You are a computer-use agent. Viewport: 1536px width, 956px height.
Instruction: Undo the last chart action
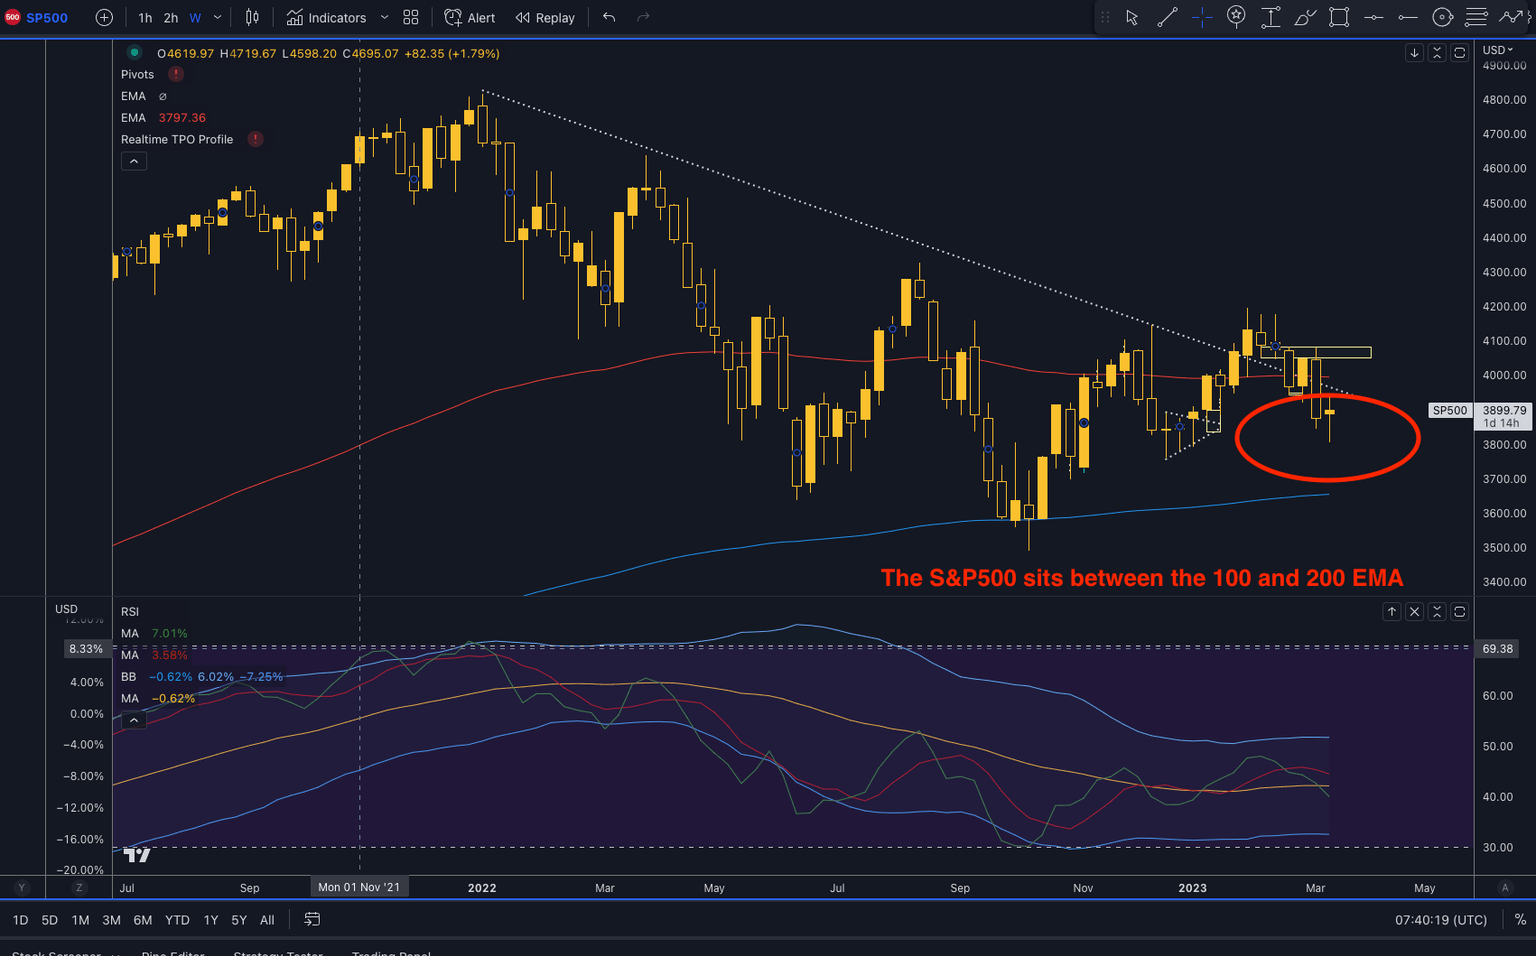tap(609, 17)
